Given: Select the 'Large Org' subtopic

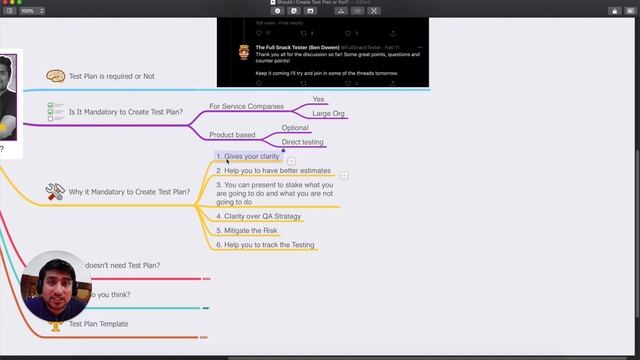Looking at the screenshot, I should (329, 113).
